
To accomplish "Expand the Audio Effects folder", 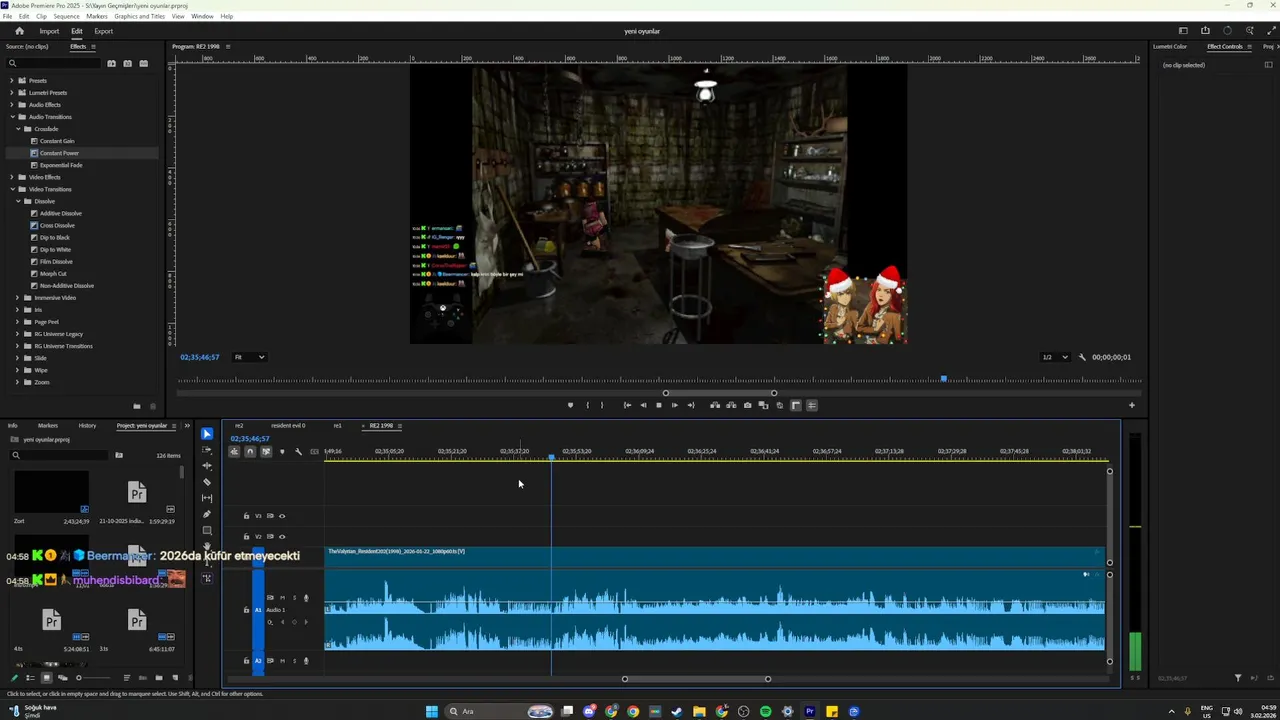I will point(11,105).
